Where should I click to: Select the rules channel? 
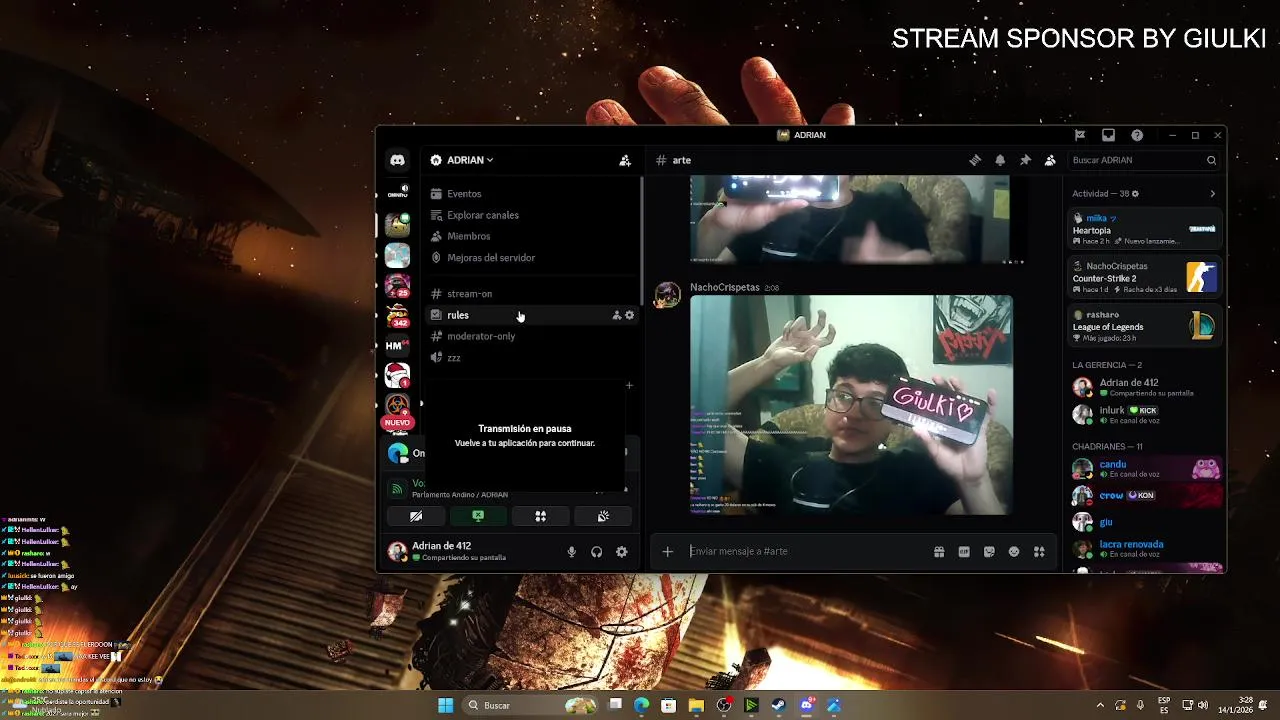532,315
